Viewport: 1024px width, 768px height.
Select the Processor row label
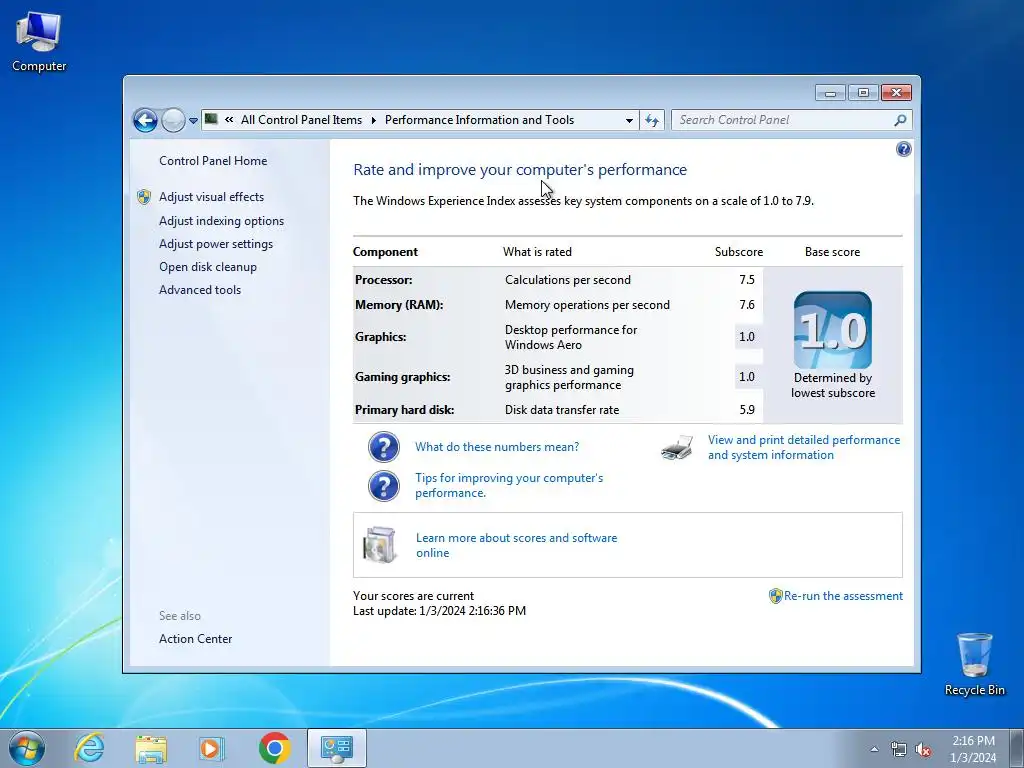pos(383,280)
